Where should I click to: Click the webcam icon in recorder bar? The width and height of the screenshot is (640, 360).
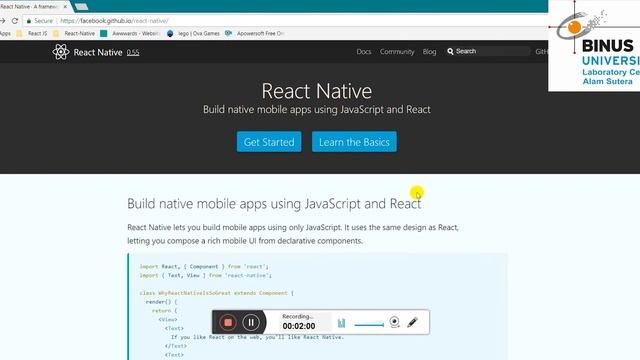(394, 322)
